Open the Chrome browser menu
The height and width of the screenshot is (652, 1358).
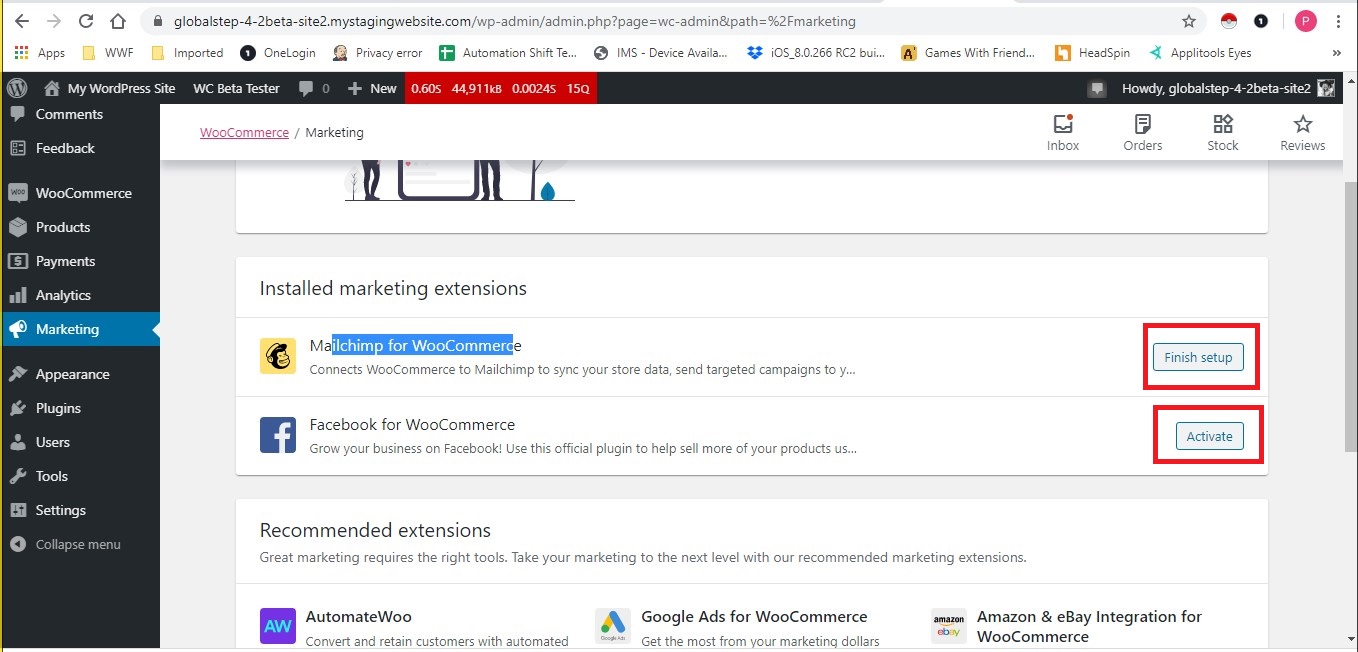point(1338,20)
